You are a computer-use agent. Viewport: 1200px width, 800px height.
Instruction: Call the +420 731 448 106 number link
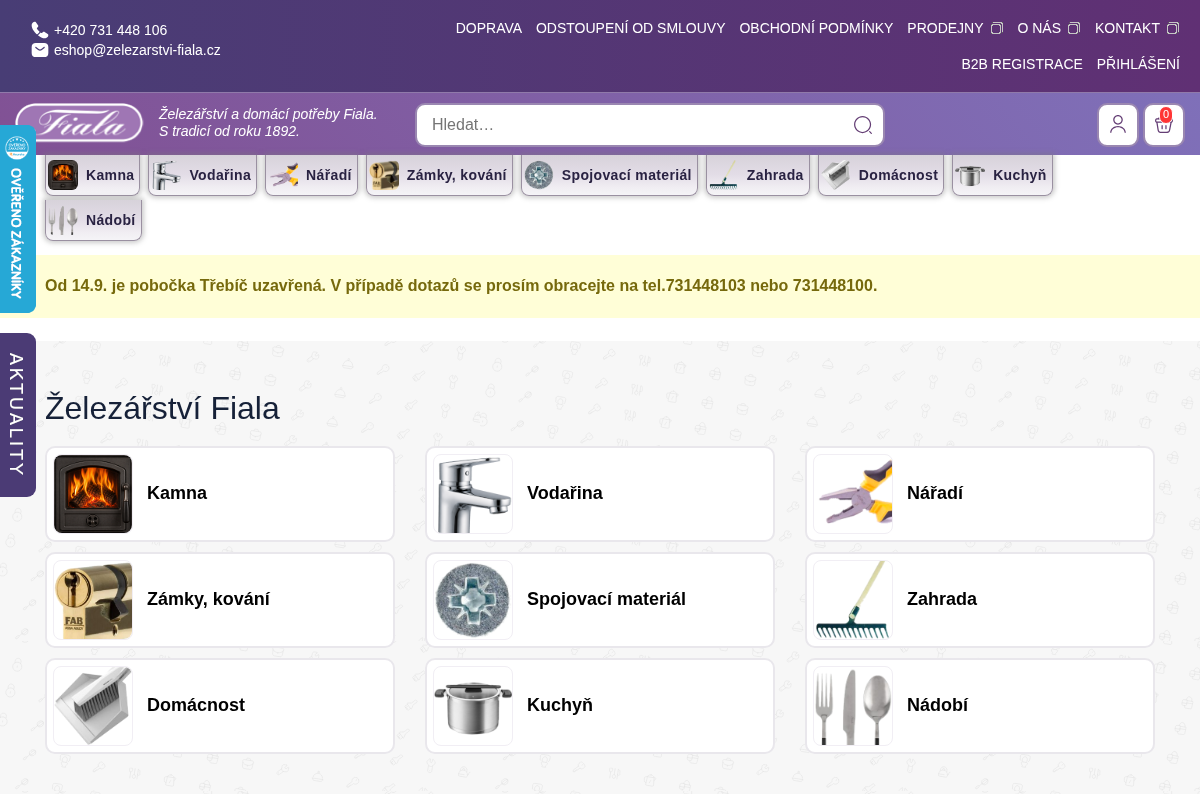click(110, 30)
